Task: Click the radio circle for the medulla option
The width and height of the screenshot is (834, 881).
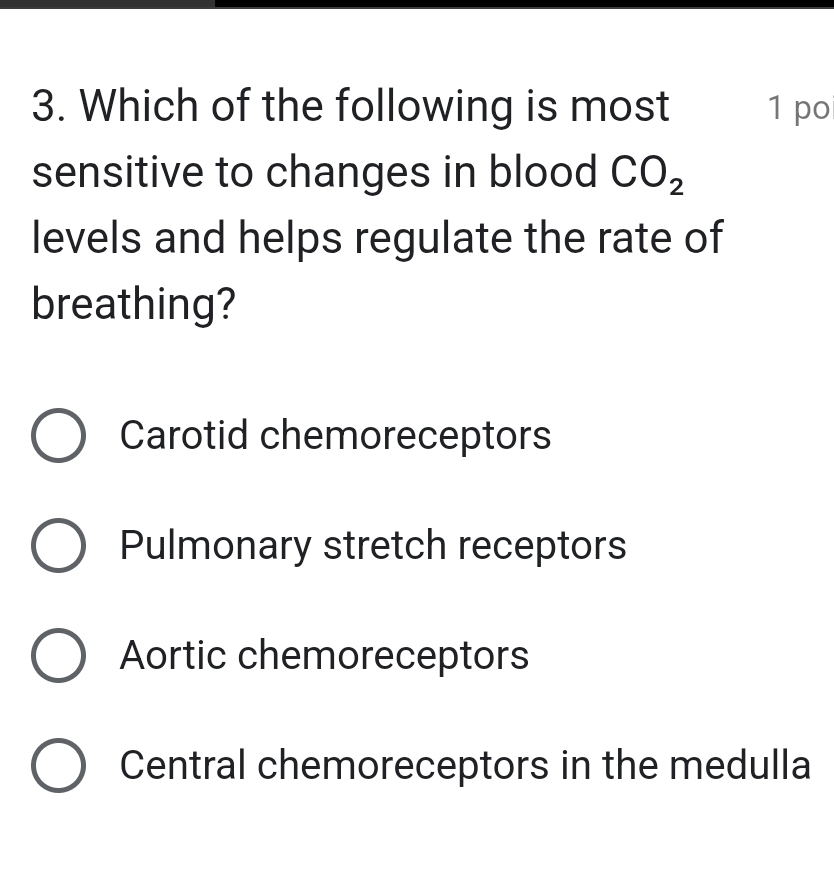Action: coord(58,765)
